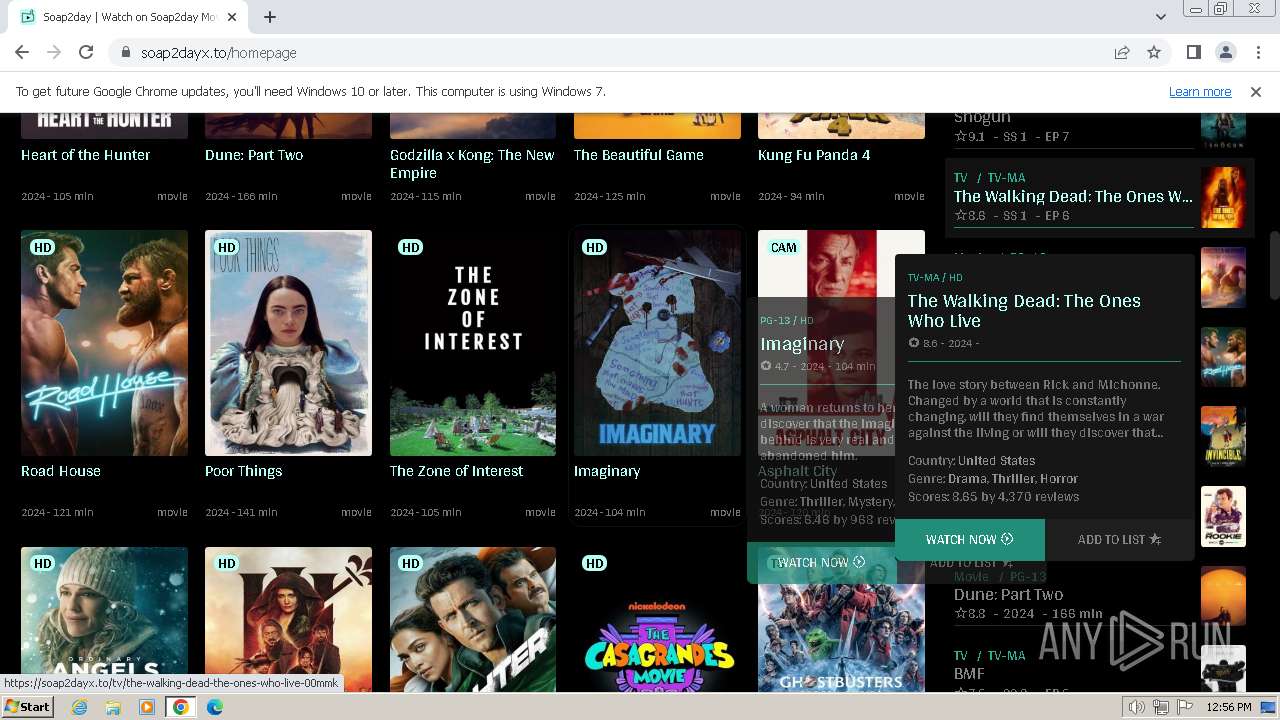Open Windows Media Player taskbar icon
Viewport: 1280px width, 720px height.
(x=147, y=707)
